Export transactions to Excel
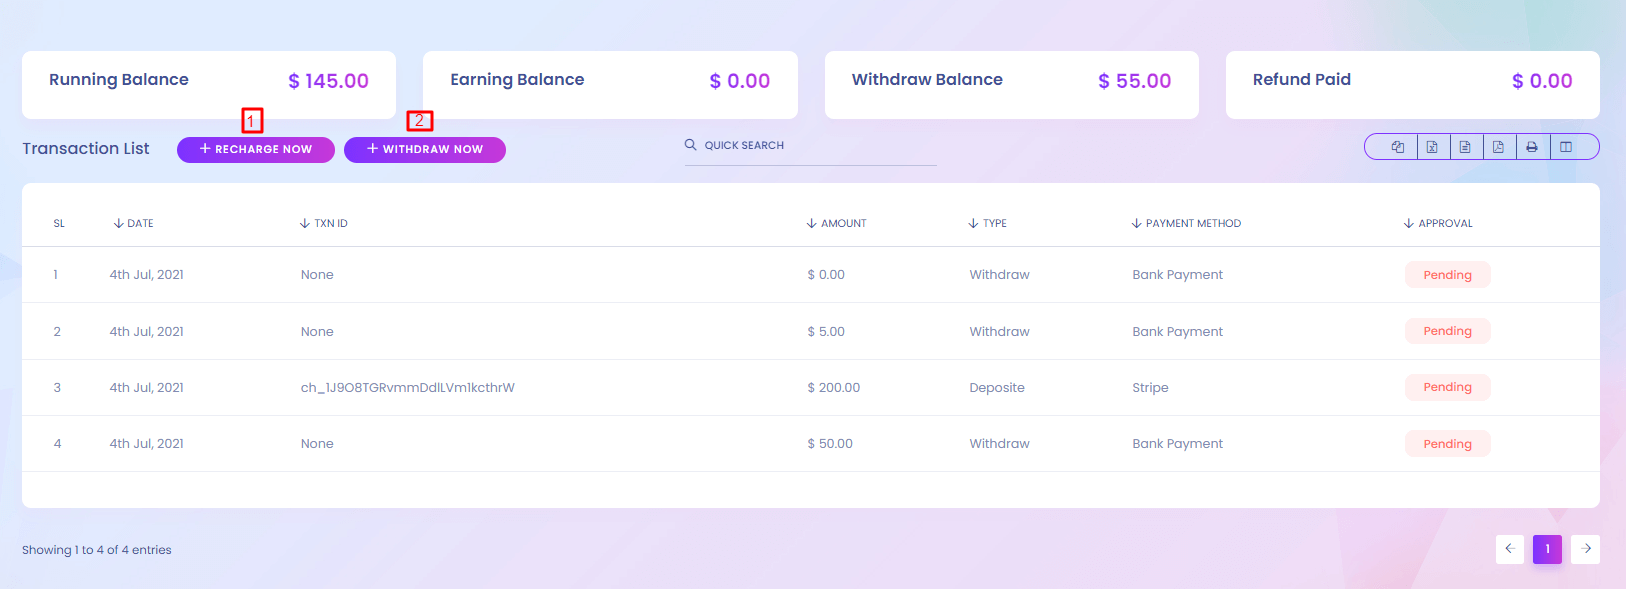The image size is (1626, 589). click(1432, 147)
